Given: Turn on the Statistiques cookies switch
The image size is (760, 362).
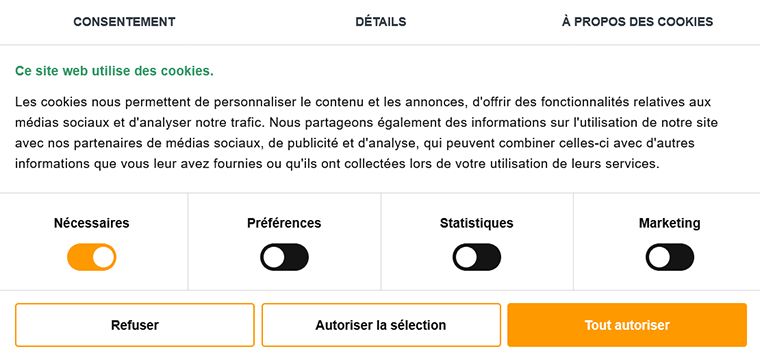Looking at the screenshot, I should pyautogui.click(x=477, y=257).
